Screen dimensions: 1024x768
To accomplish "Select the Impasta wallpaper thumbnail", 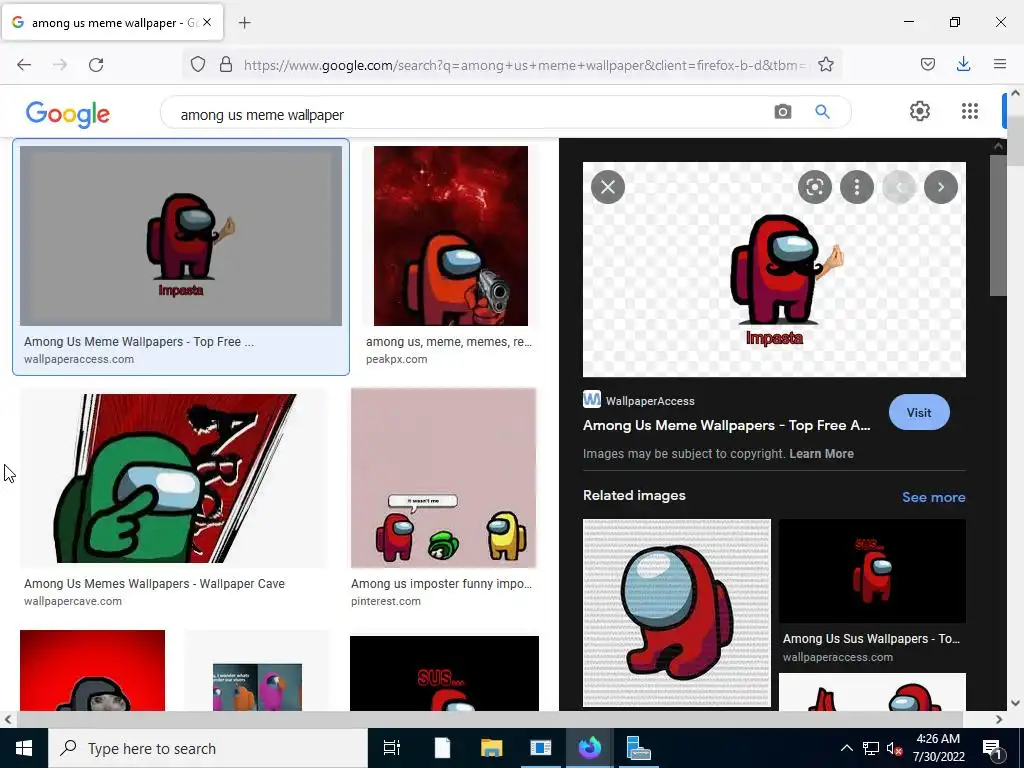I will click(x=181, y=236).
